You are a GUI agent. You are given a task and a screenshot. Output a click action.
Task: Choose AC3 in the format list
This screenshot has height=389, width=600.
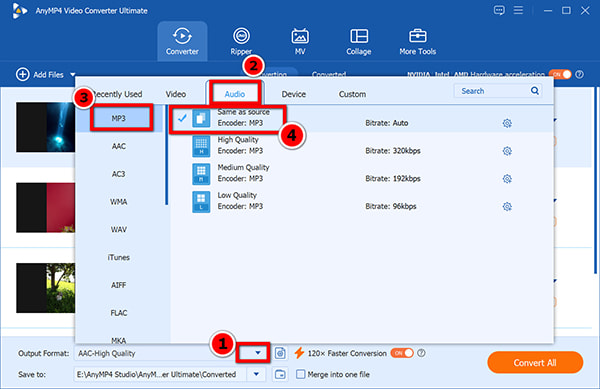tap(119, 174)
